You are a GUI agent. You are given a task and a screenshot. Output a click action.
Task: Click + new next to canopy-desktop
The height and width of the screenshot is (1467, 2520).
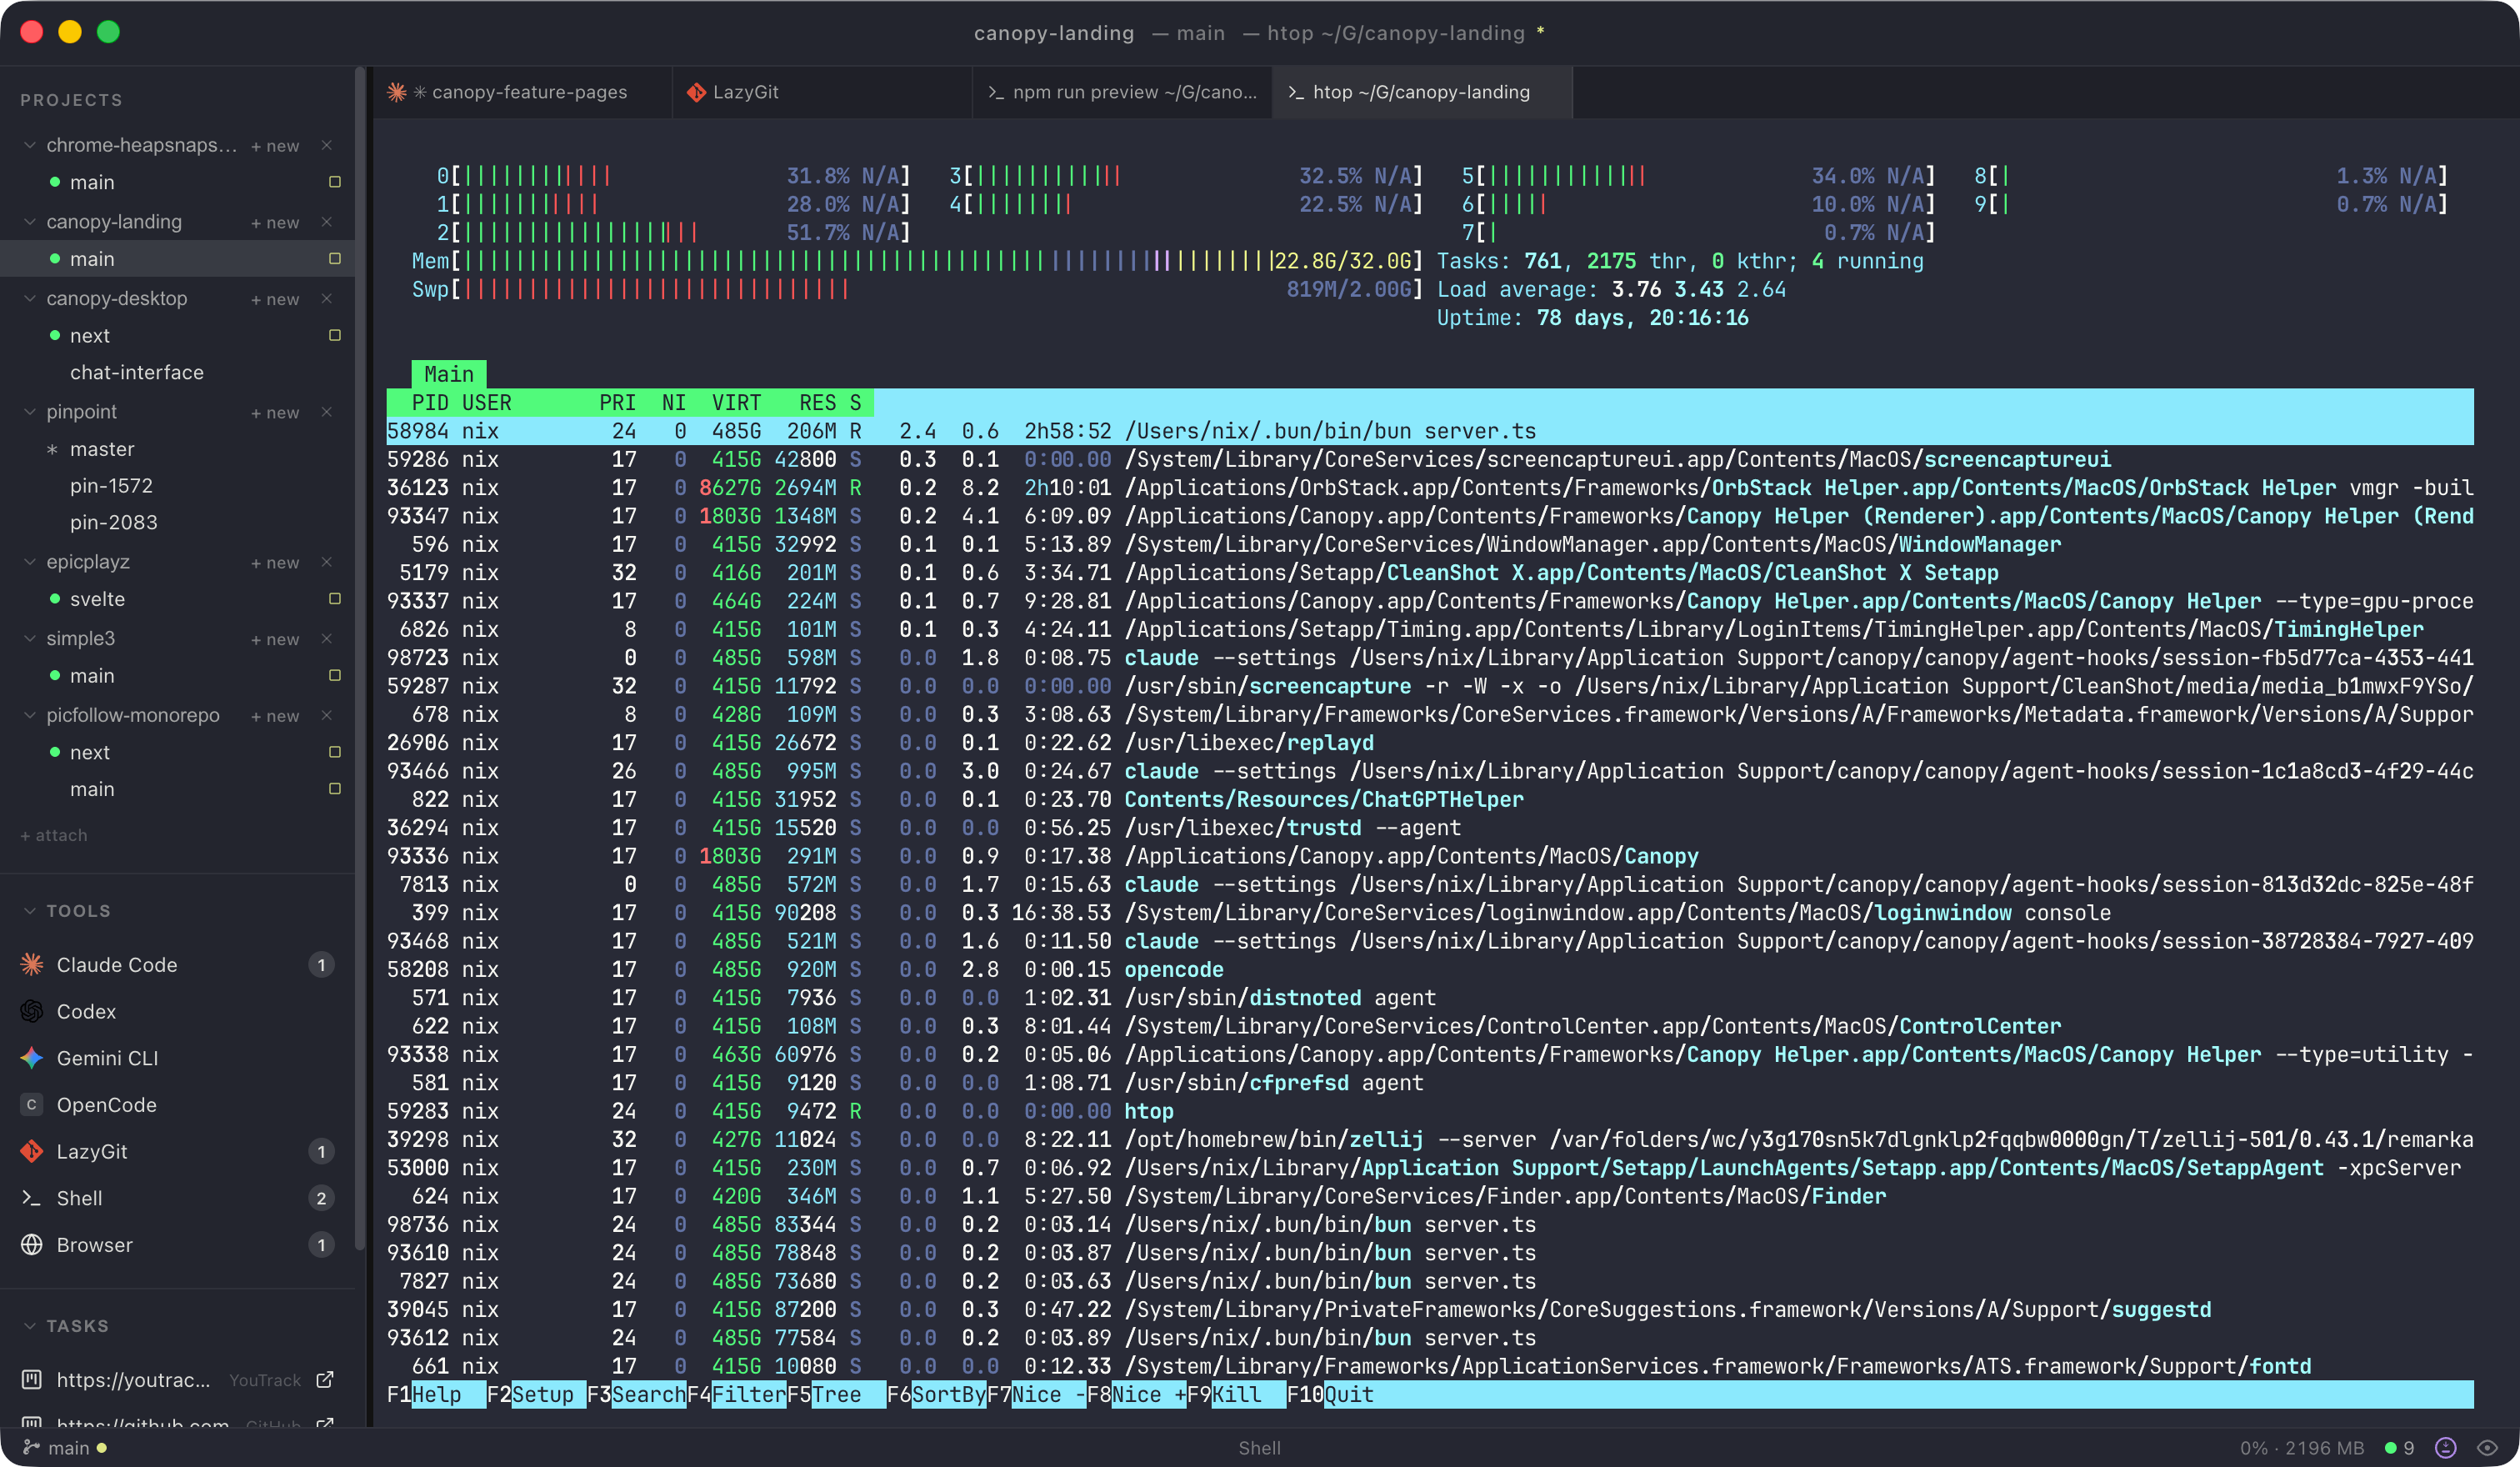[275, 299]
